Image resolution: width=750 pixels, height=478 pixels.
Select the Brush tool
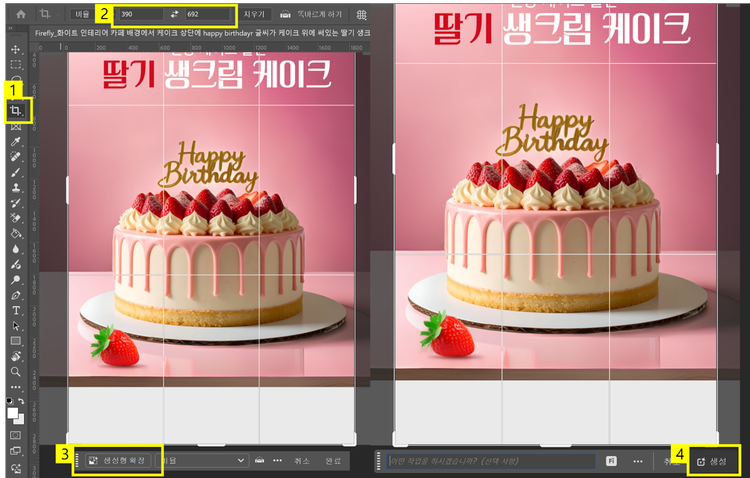[x=16, y=172]
